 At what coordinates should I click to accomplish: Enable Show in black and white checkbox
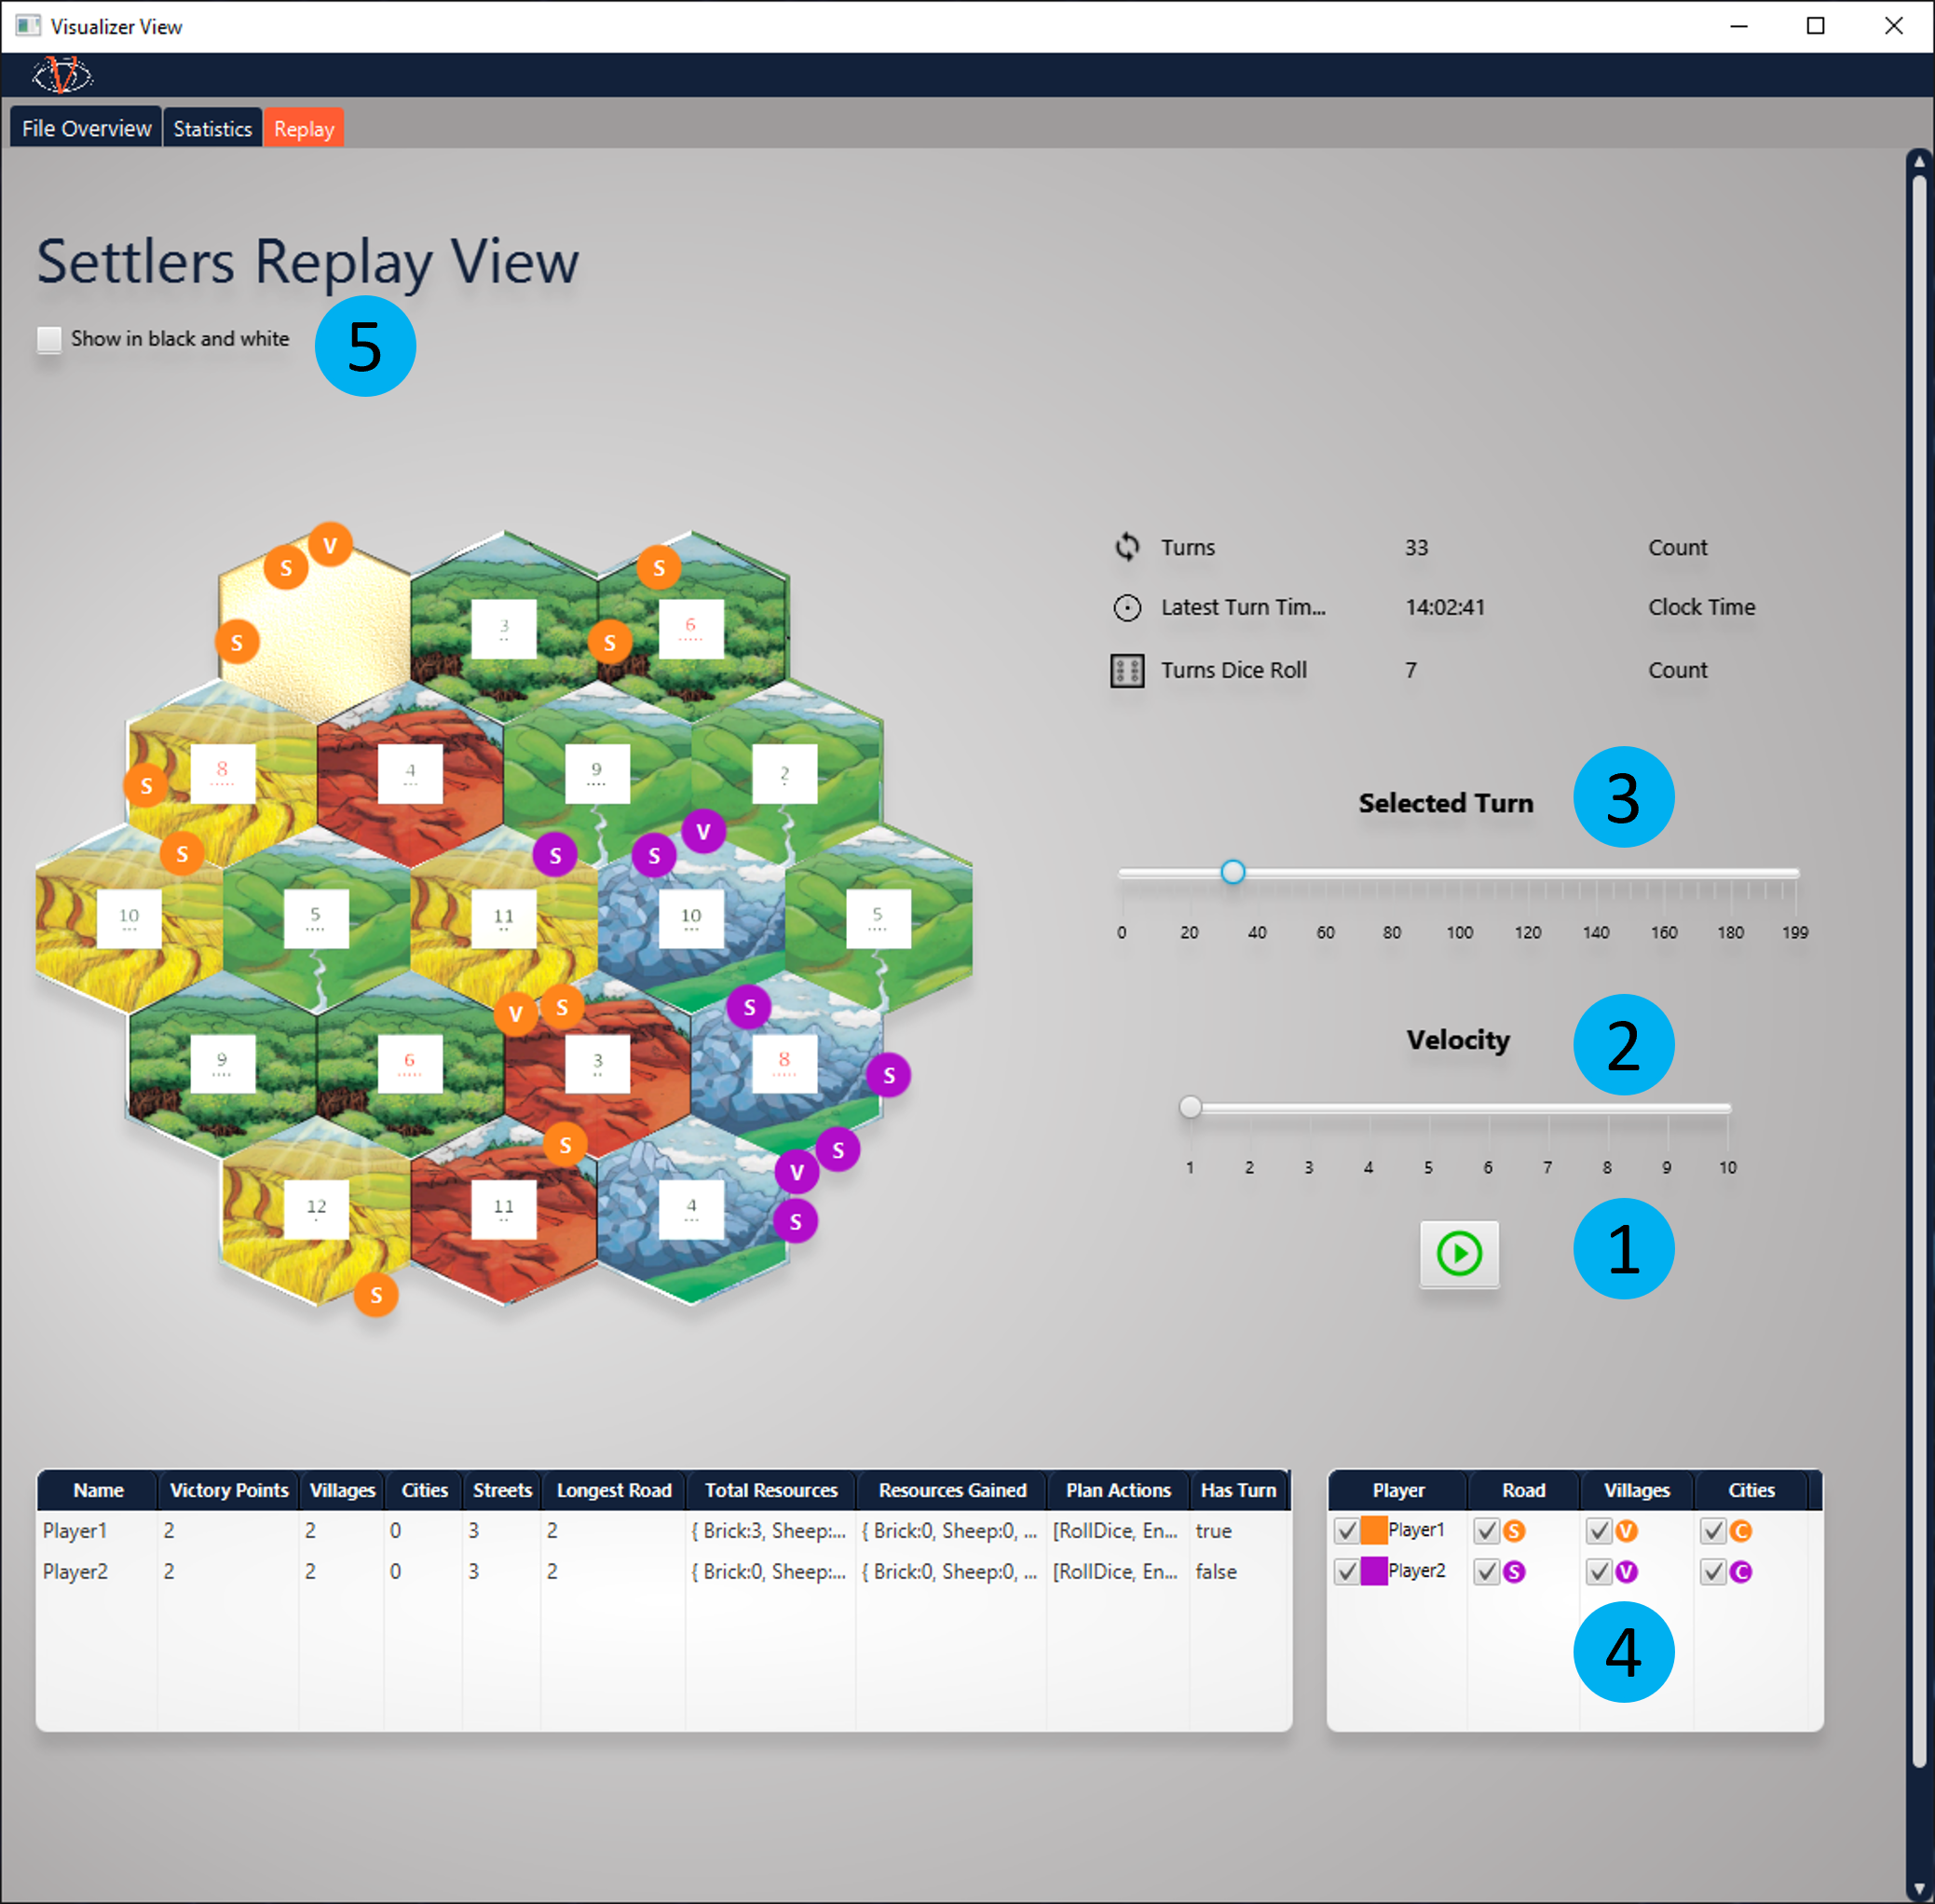click(49, 339)
